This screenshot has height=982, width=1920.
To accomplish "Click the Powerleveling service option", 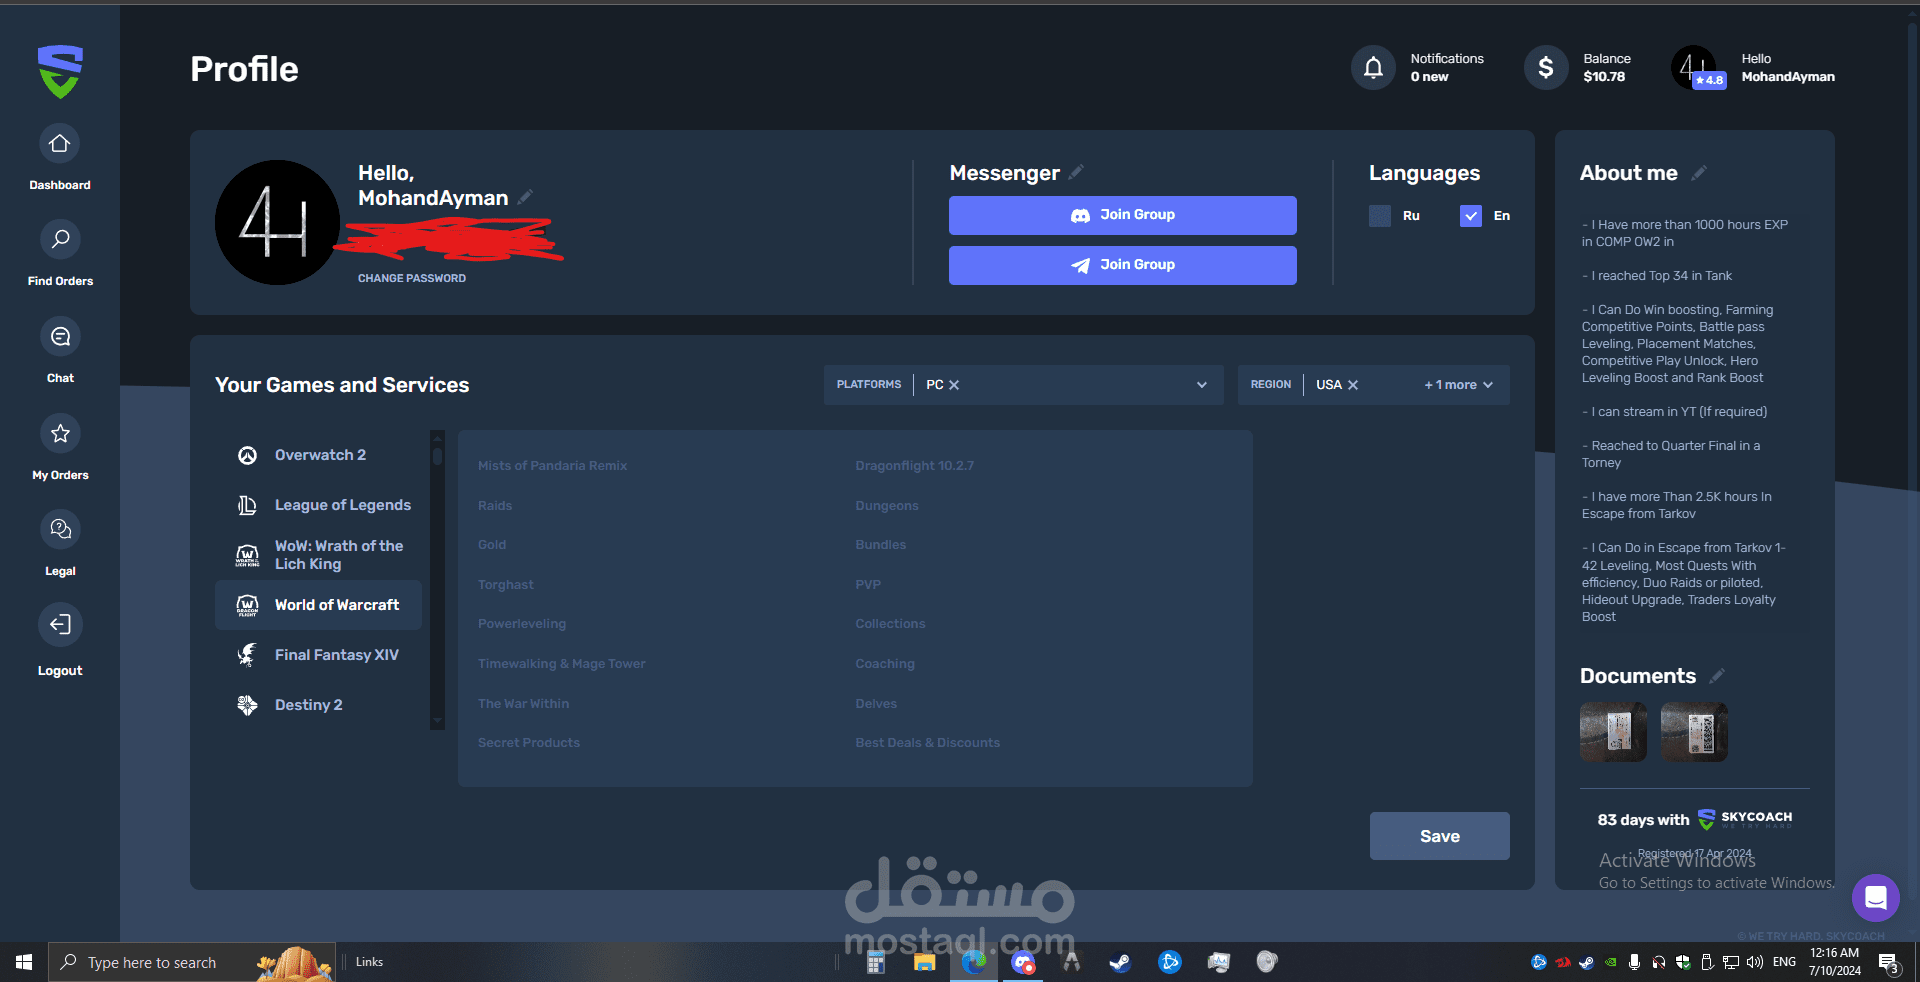I will coord(522,624).
